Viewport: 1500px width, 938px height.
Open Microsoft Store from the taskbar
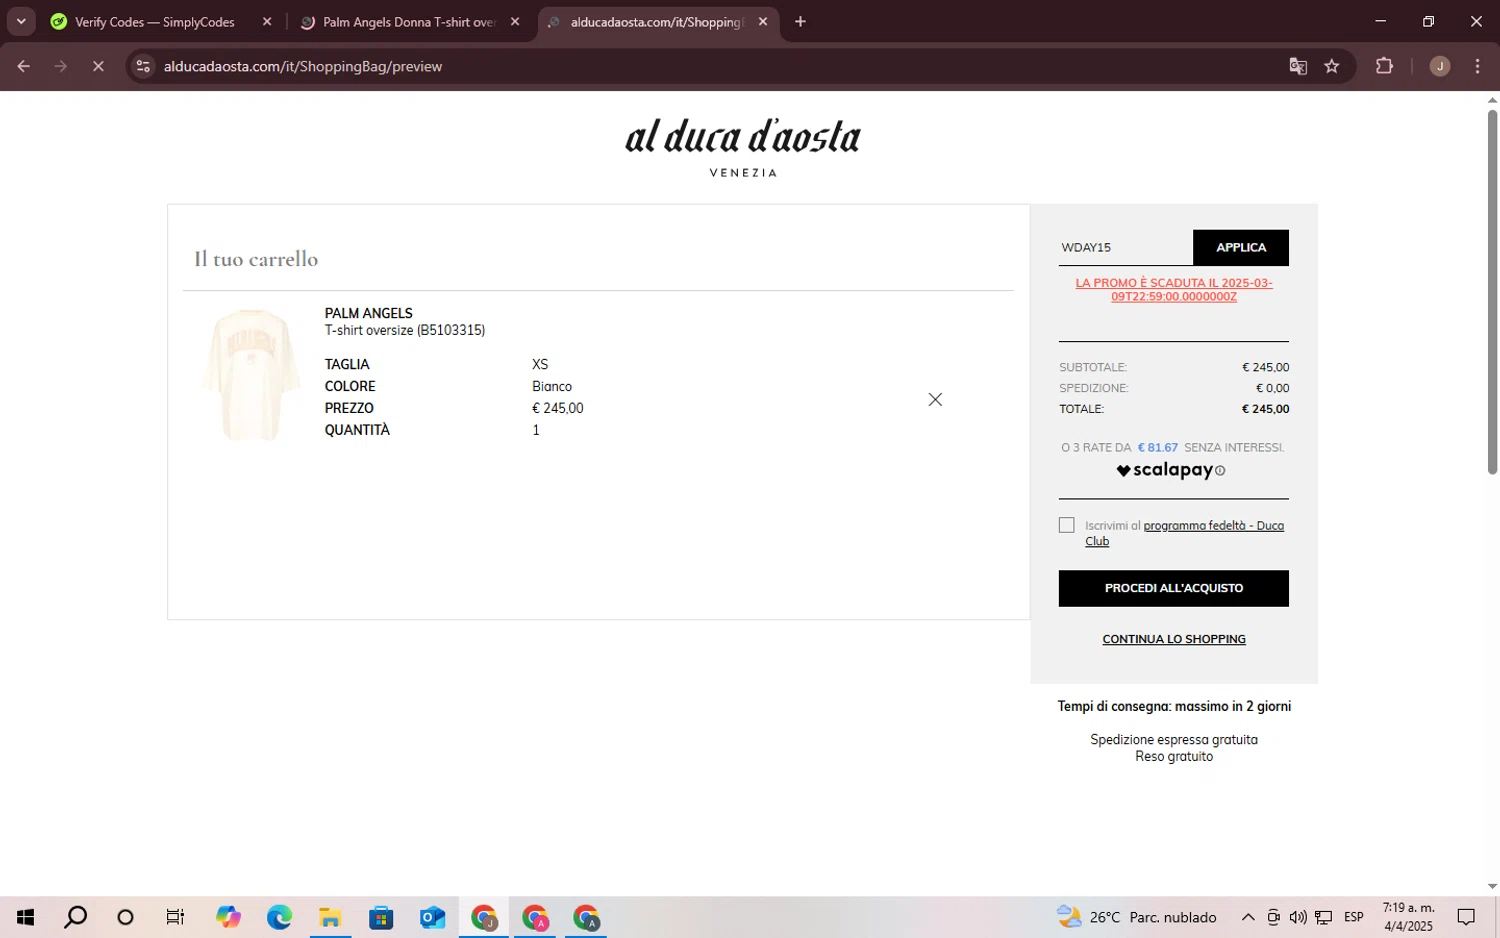(x=381, y=917)
